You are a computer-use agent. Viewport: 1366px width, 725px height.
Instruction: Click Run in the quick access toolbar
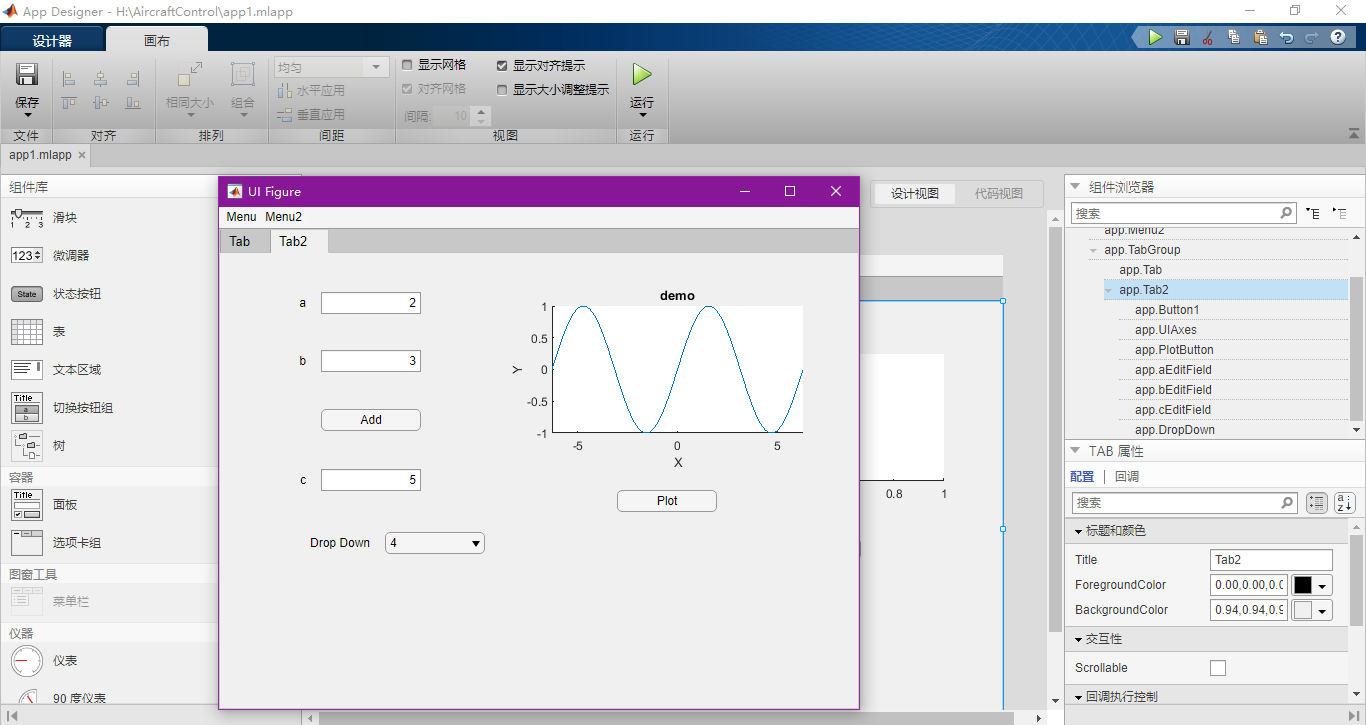pos(1155,38)
